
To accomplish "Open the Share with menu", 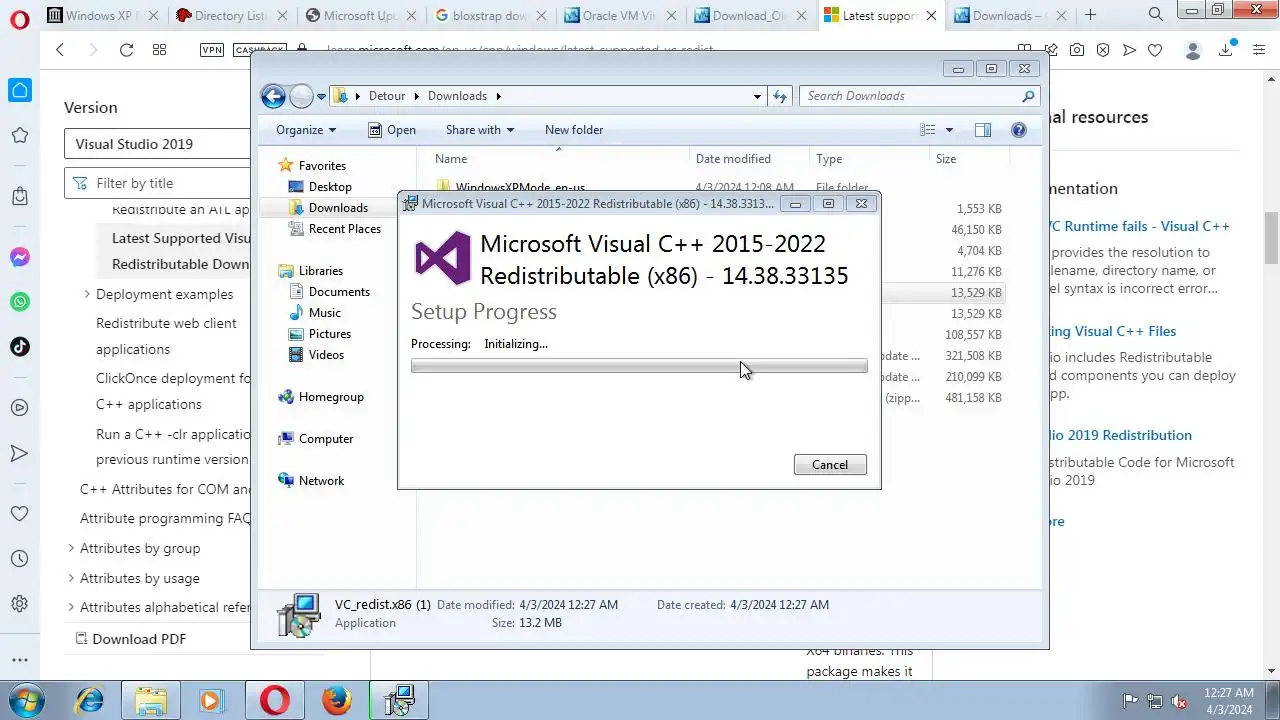I will 479,130.
